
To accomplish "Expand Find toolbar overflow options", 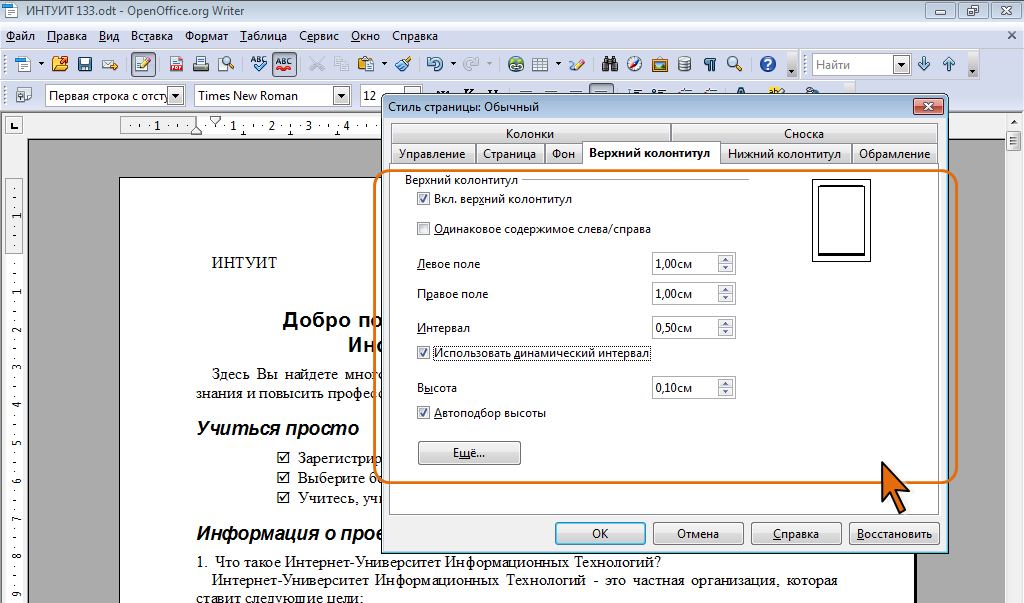I will 973,65.
